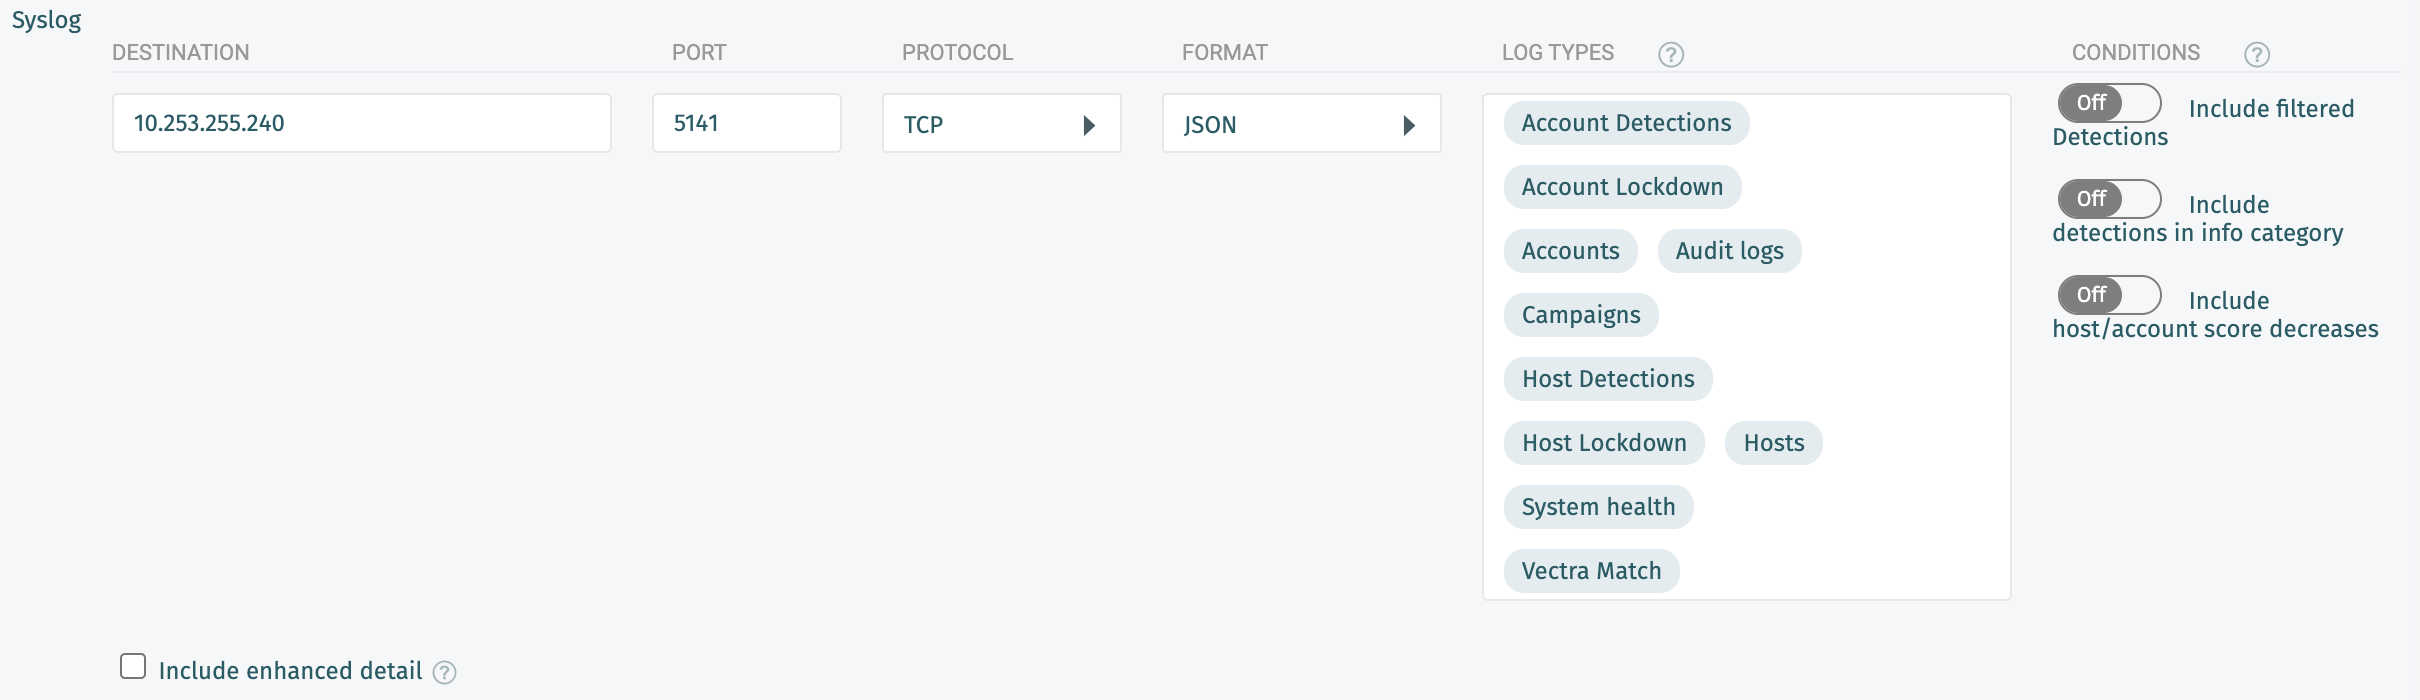Open the Format dropdown showing JSON
The width and height of the screenshot is (2420, 700).
coord(1300,124)
